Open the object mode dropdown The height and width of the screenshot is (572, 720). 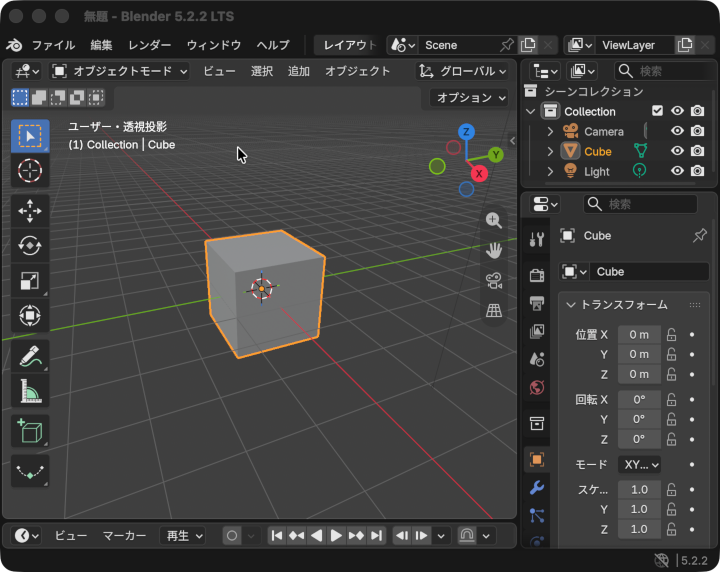click(x=120, y=71)
